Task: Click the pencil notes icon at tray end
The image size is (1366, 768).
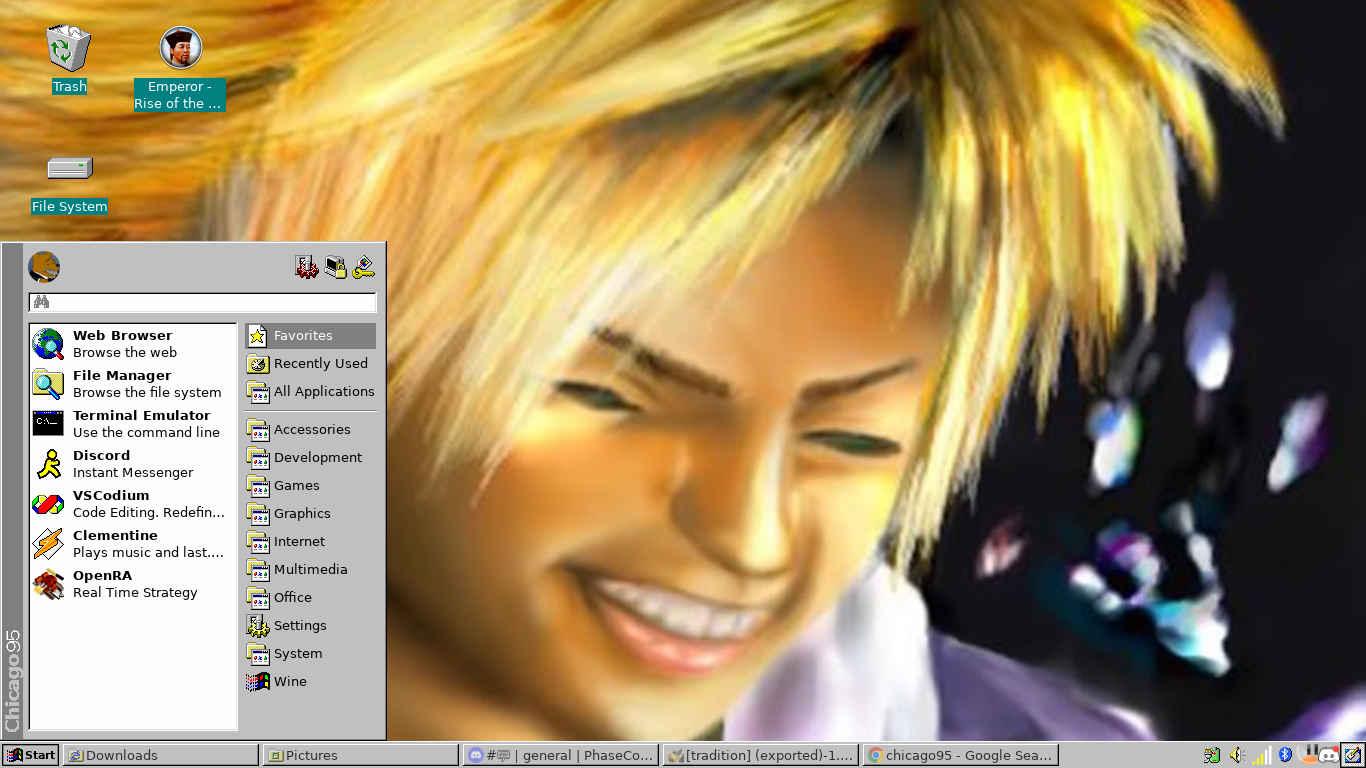Action: pyautogui.click(x=1352, y=755)
